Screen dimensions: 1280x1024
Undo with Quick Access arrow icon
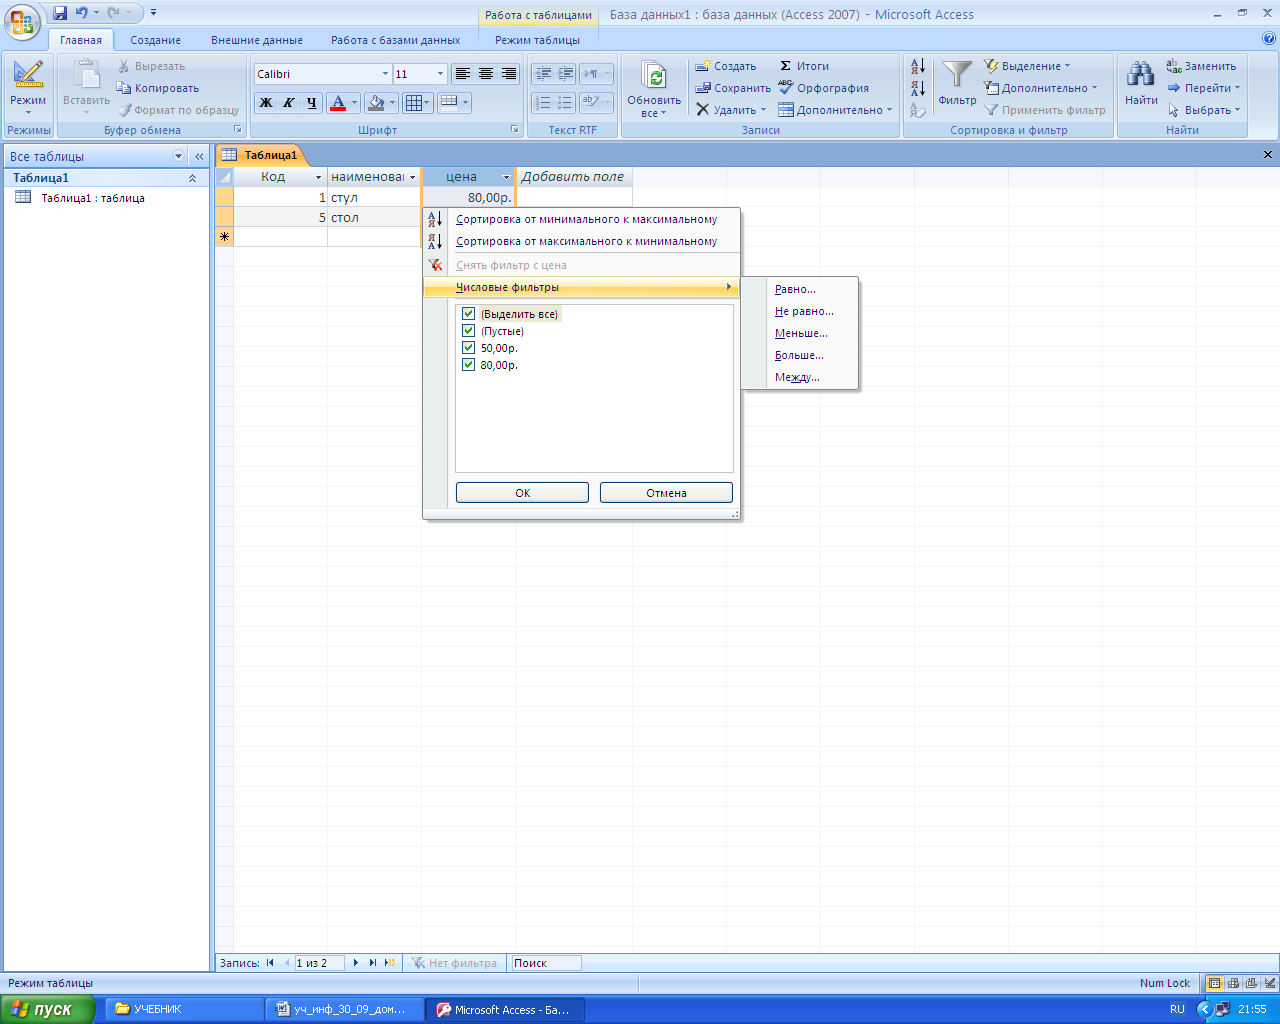point(82,13)
